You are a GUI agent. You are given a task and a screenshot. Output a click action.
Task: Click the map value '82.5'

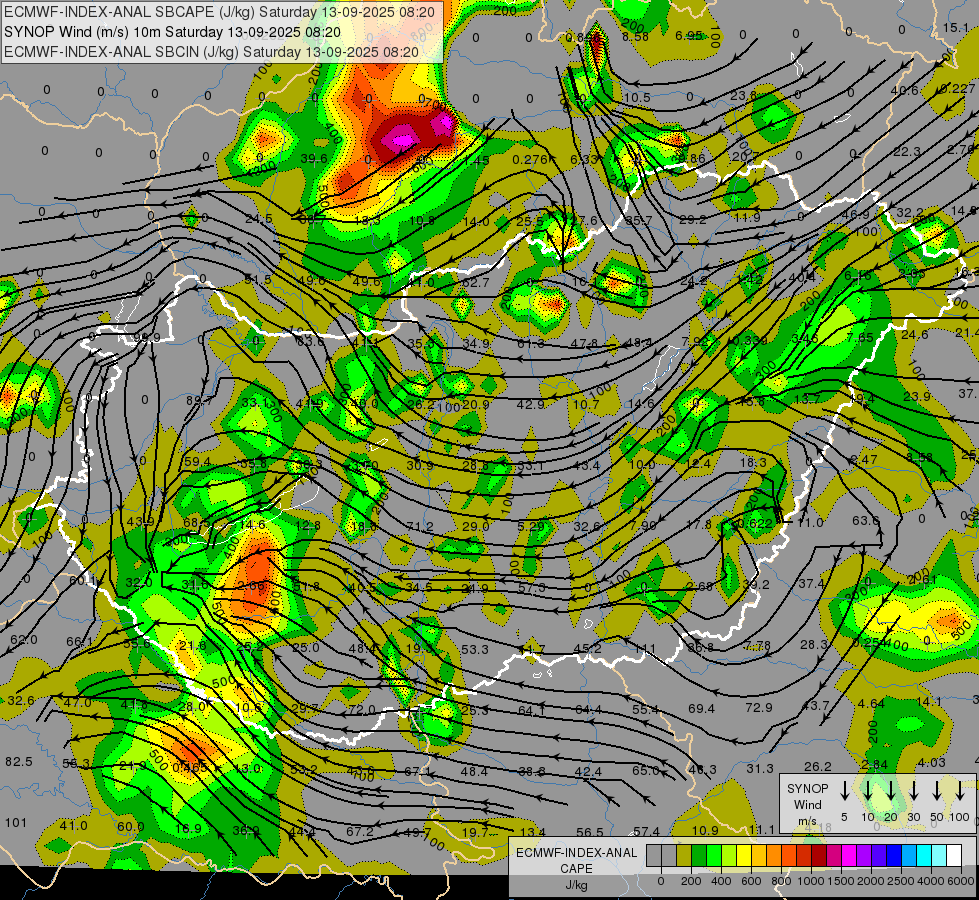19,761
